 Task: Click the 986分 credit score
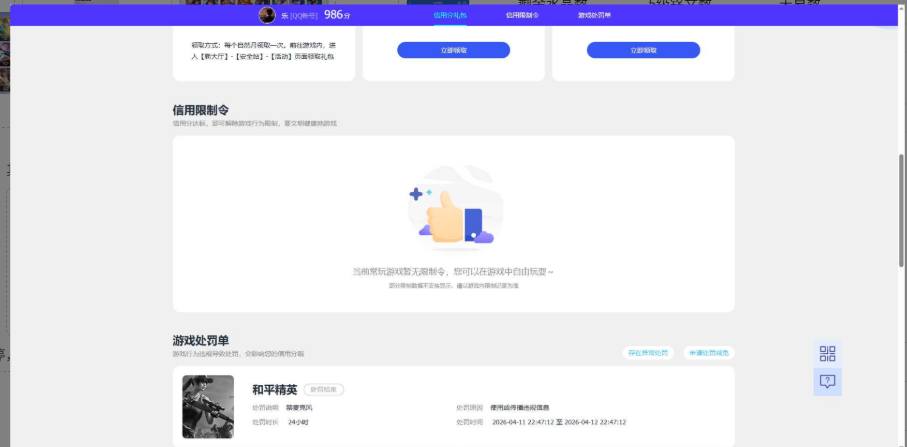337,16
